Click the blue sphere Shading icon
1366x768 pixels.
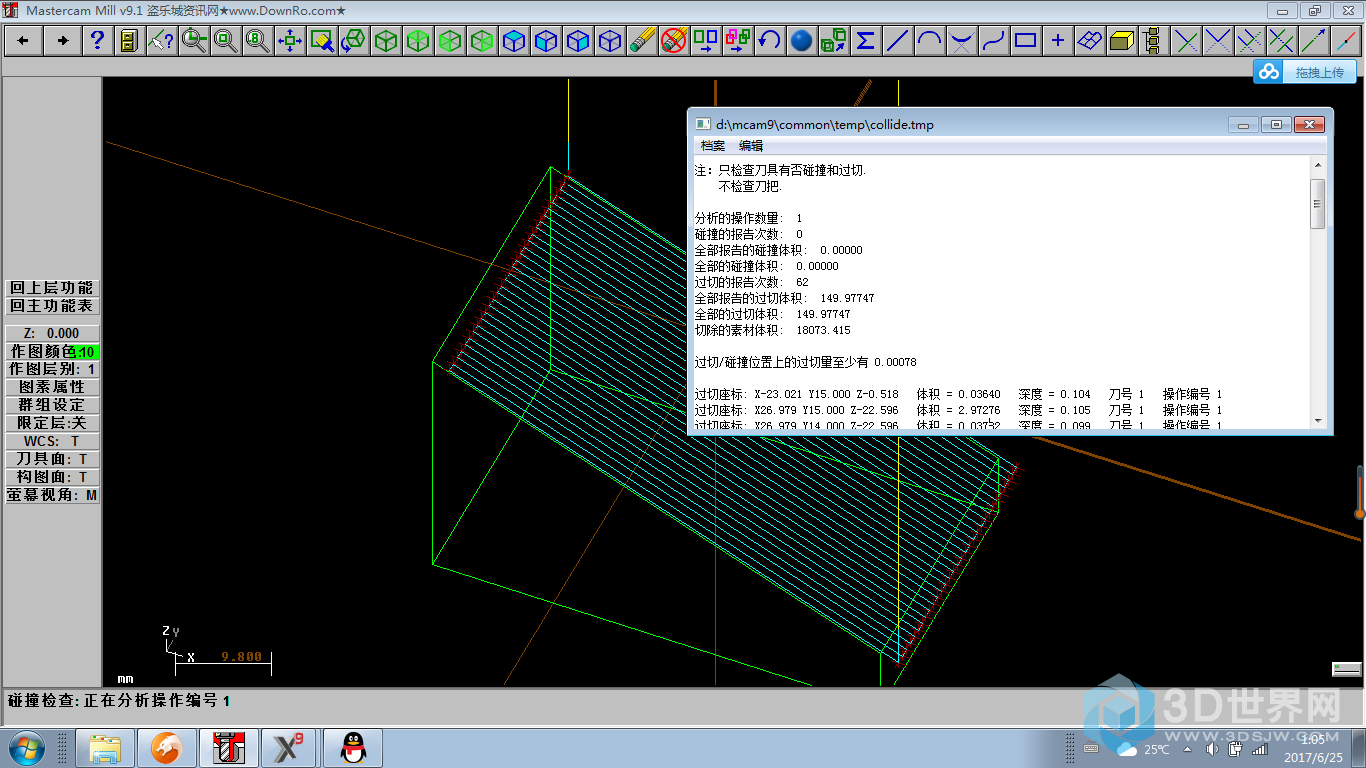(801, 41)
